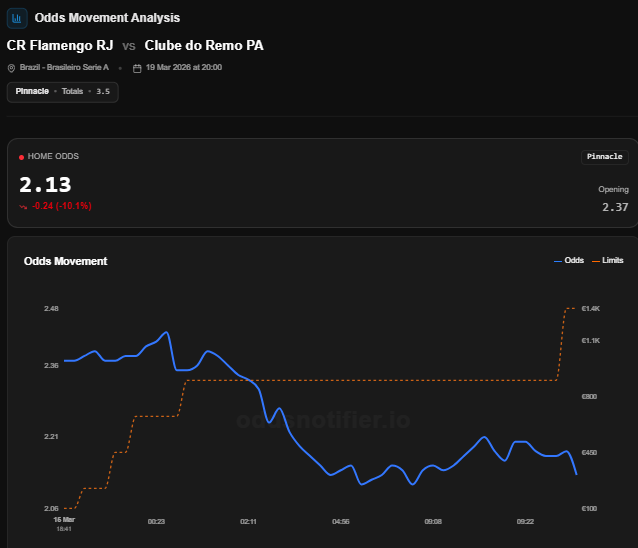This screenshot has width=638, height=548.
Task: Click the €1.4K limits axis label
Action: tap(591, 309)
